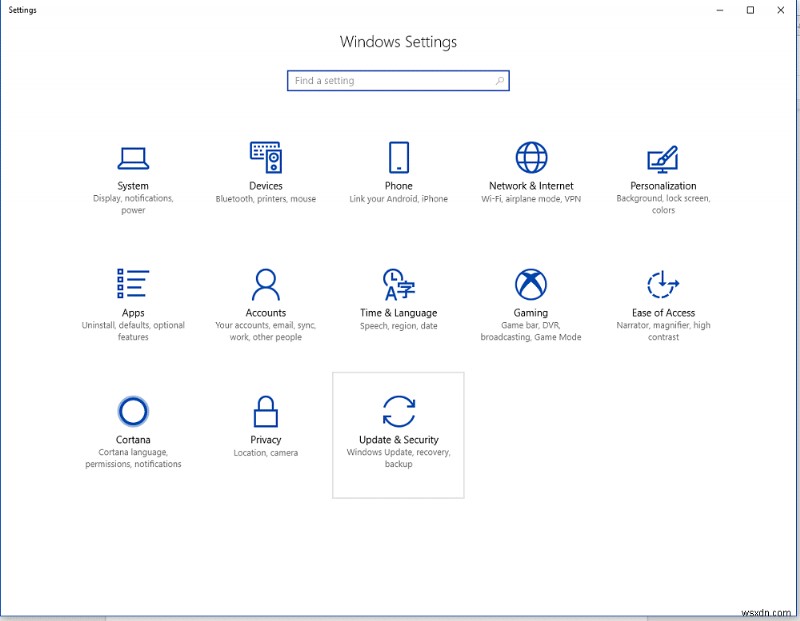Click the Personalization label

[x=663, y=186]
